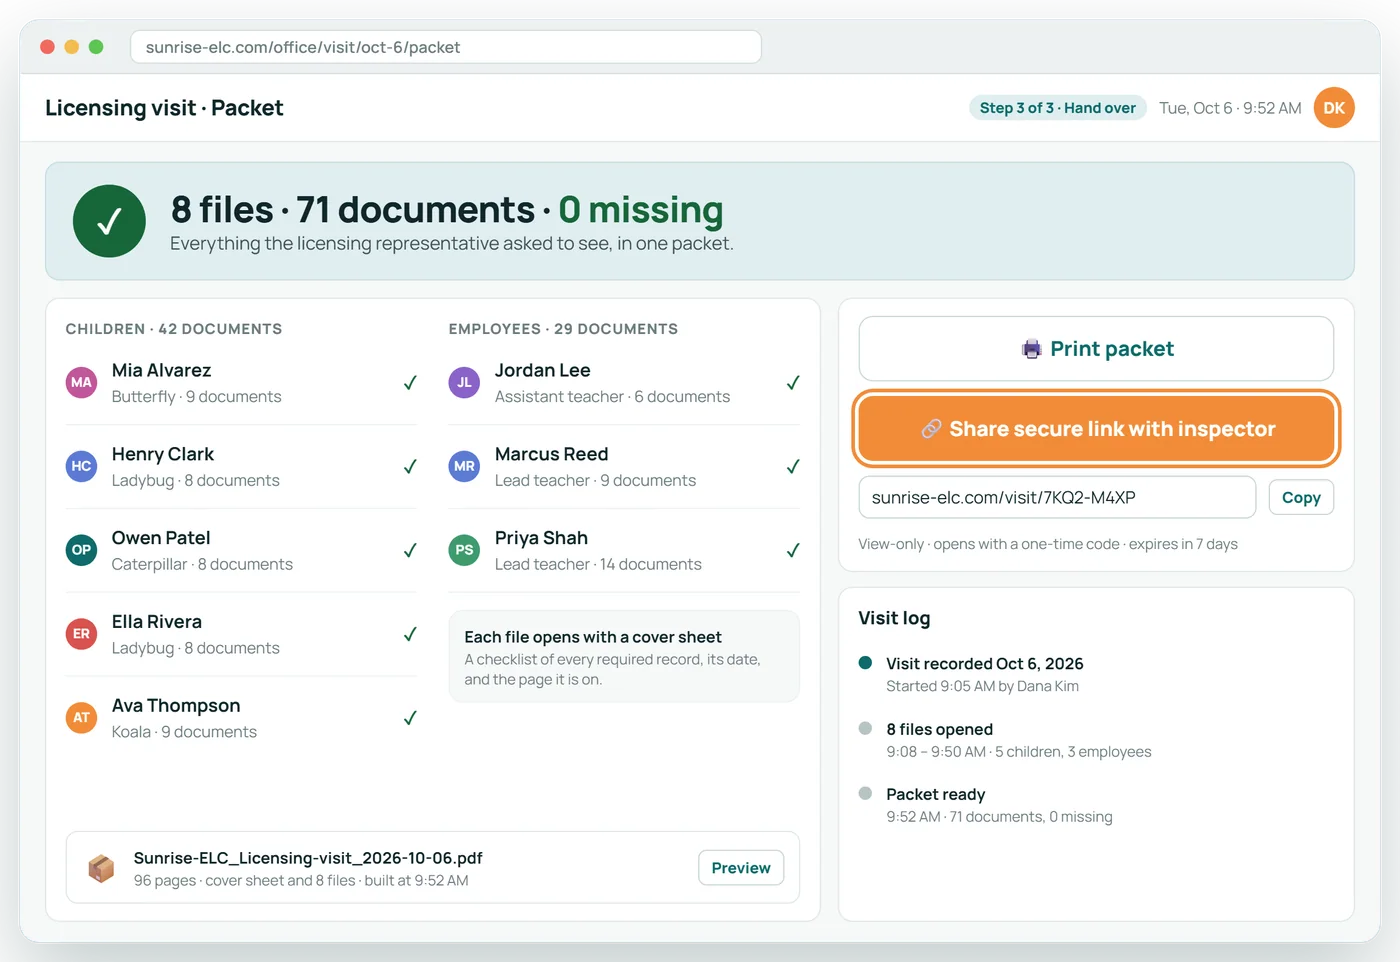Open the Visit recorded Oct 6 log entry
This screenshot has height=962, width=1400.
(984, 674)
